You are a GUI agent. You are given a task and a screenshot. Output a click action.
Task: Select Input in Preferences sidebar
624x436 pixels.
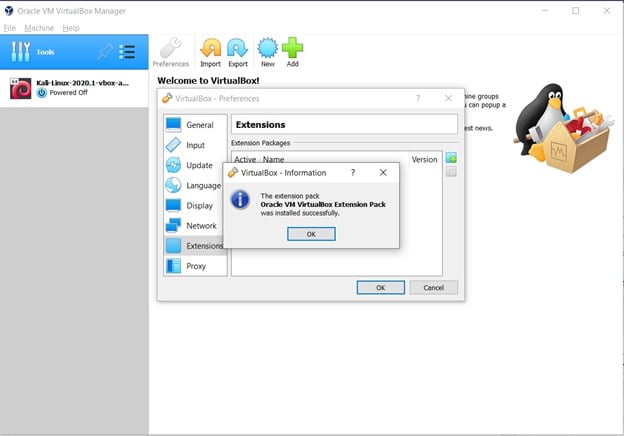tap(195, 145)
